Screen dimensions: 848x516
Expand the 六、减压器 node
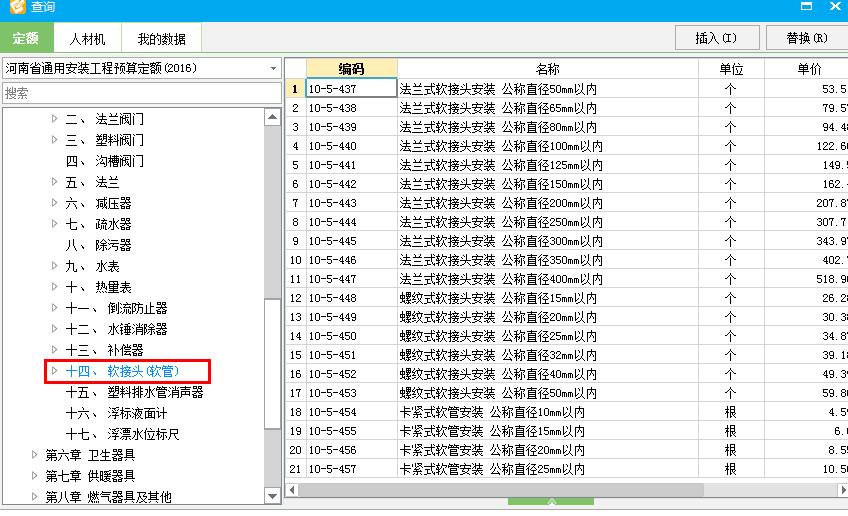click(x=54, y=203)
